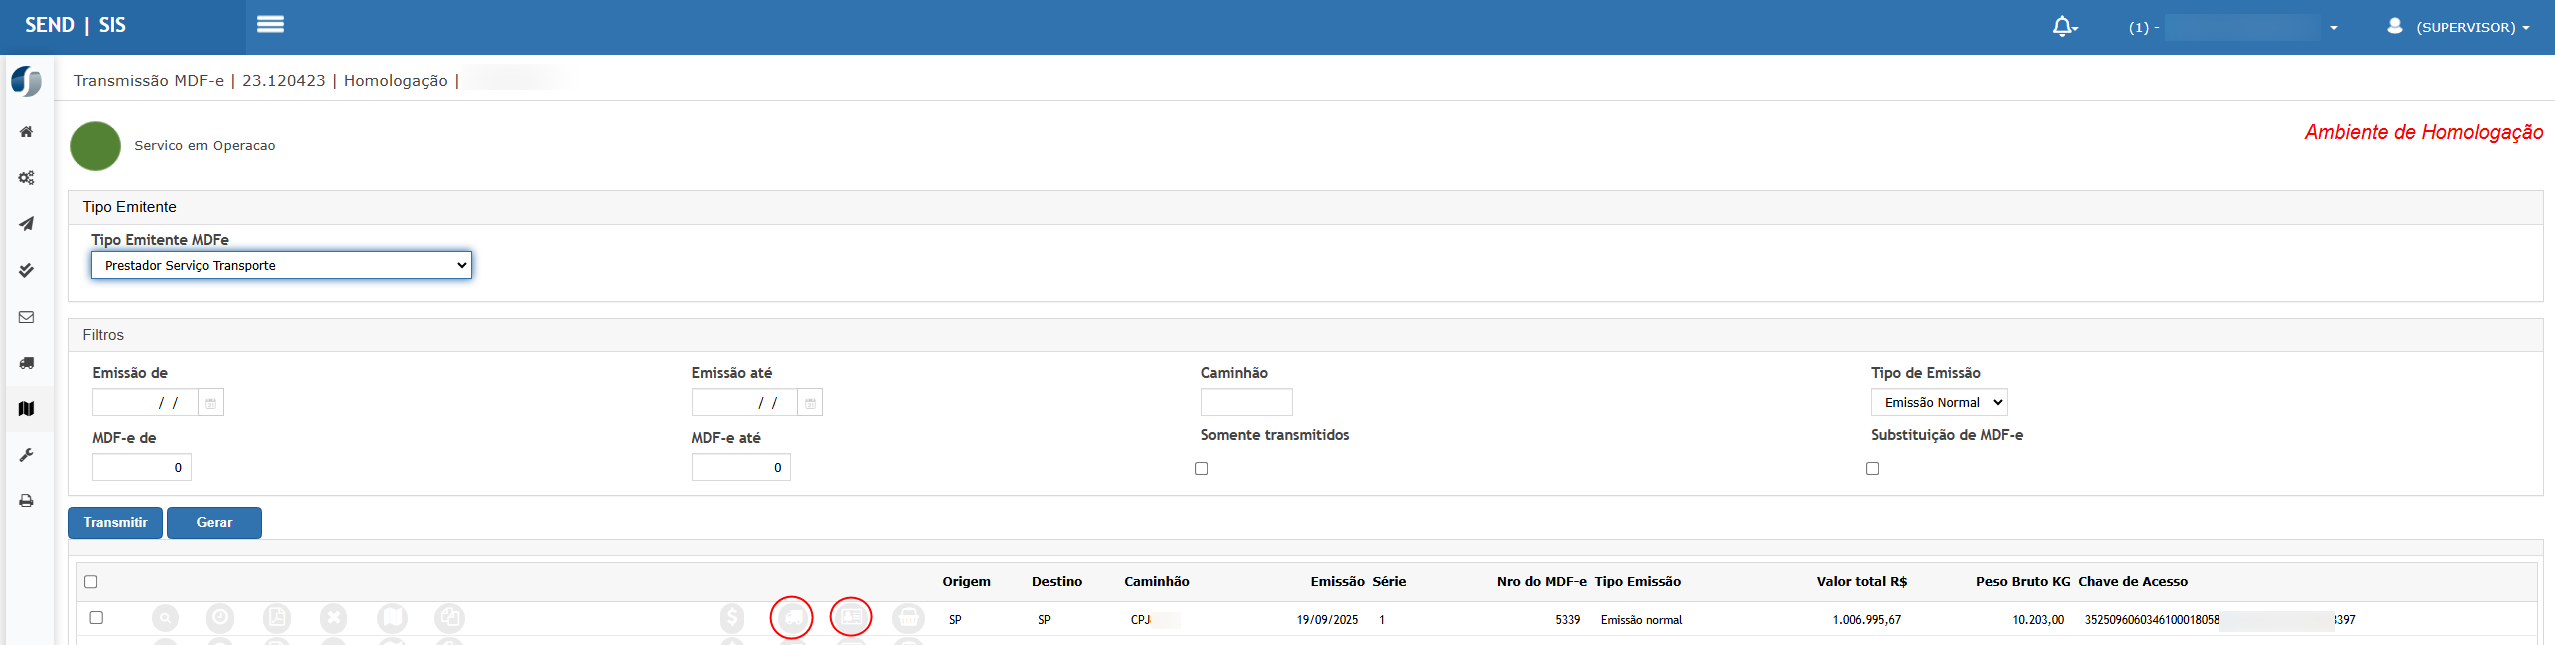Open the envelope mail sidebar icon
The height and width of the screenshot is (645, 2555).
tap(27, 317)
